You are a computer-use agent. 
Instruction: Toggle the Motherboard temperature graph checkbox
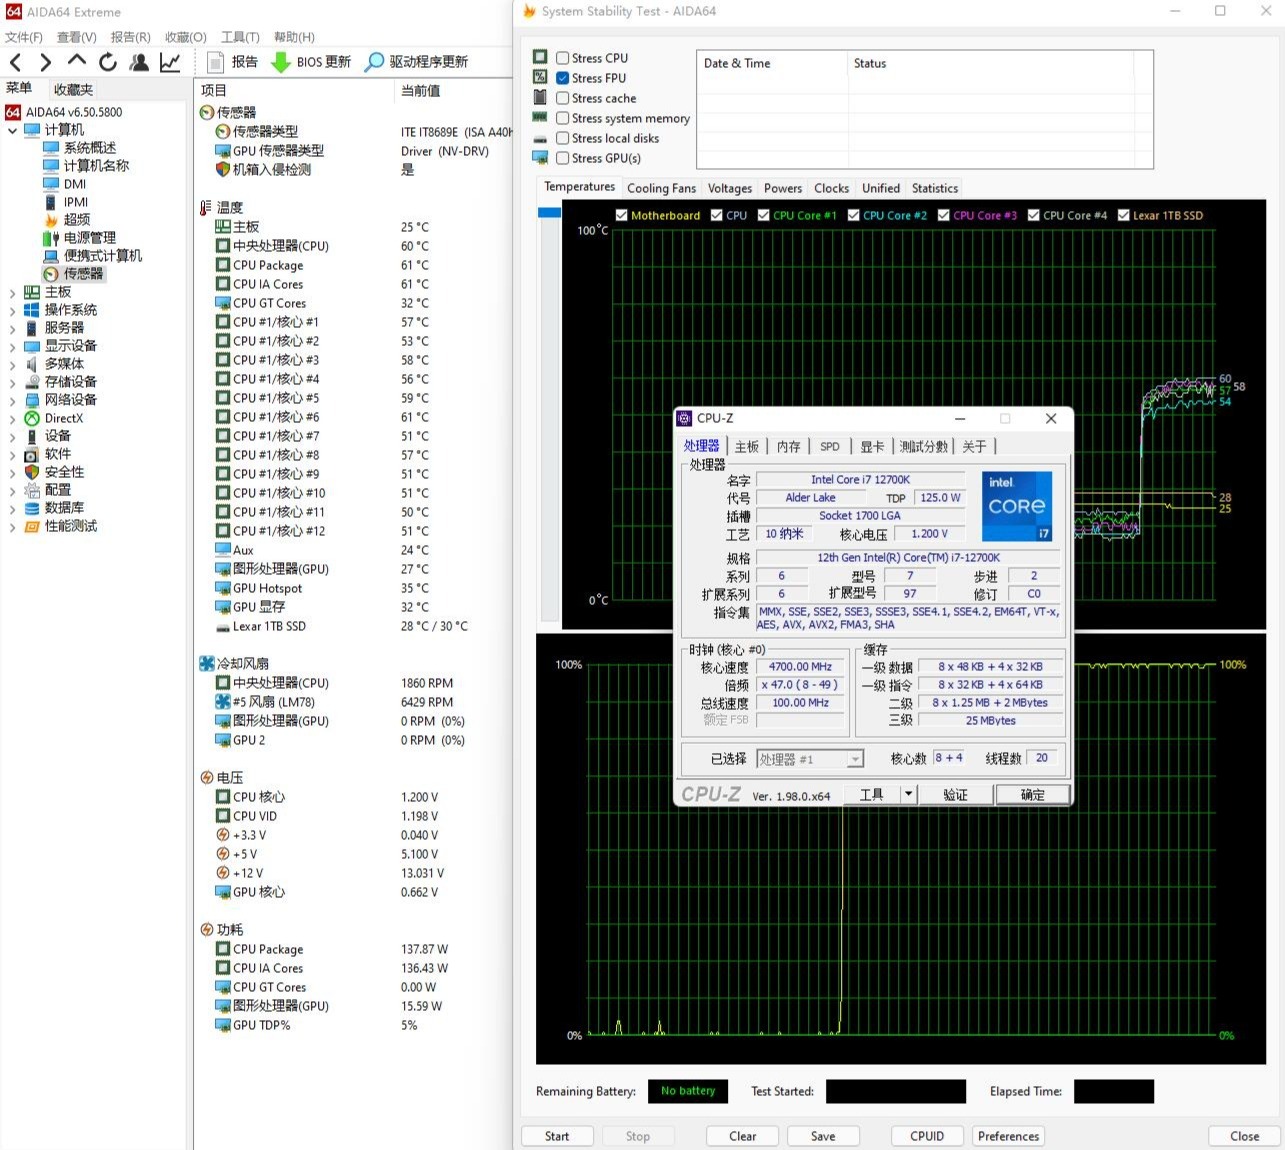[x=621, y=215]
